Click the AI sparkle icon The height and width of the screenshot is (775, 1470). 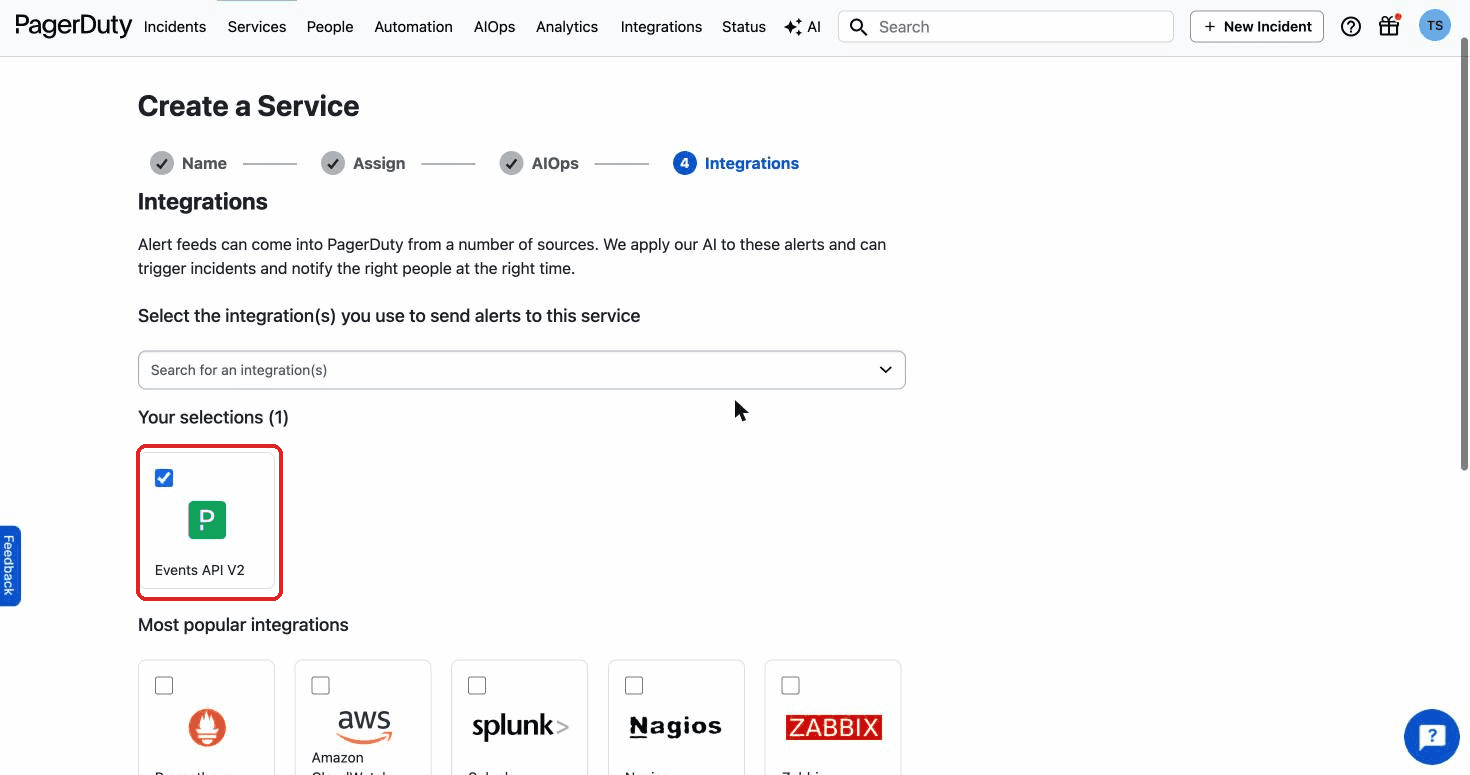coord(793,27)
